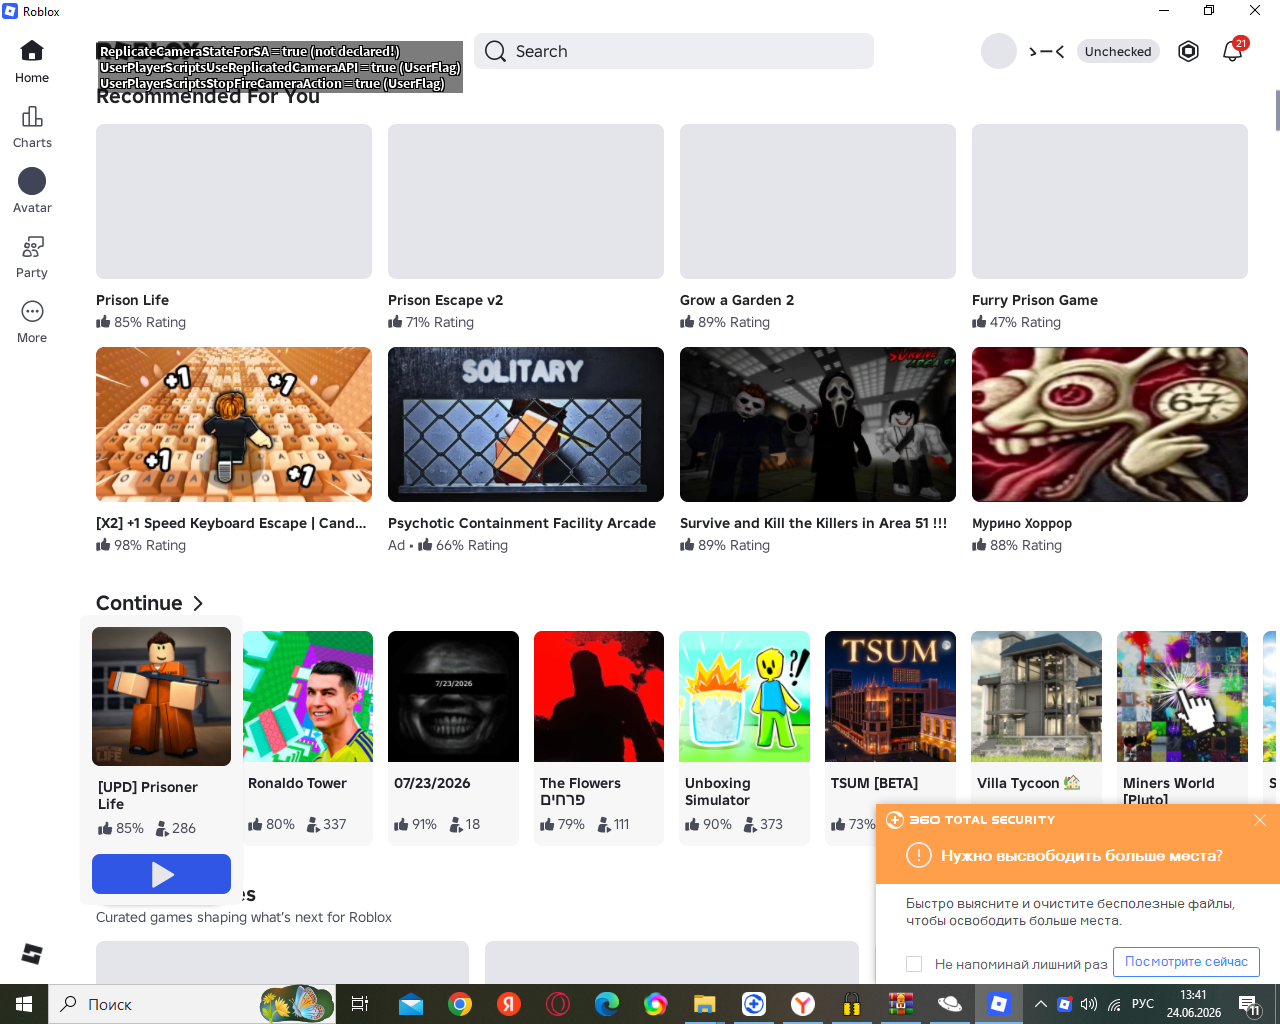Click the Roblox logo at sidebar bottom

(x=32, y=954)
